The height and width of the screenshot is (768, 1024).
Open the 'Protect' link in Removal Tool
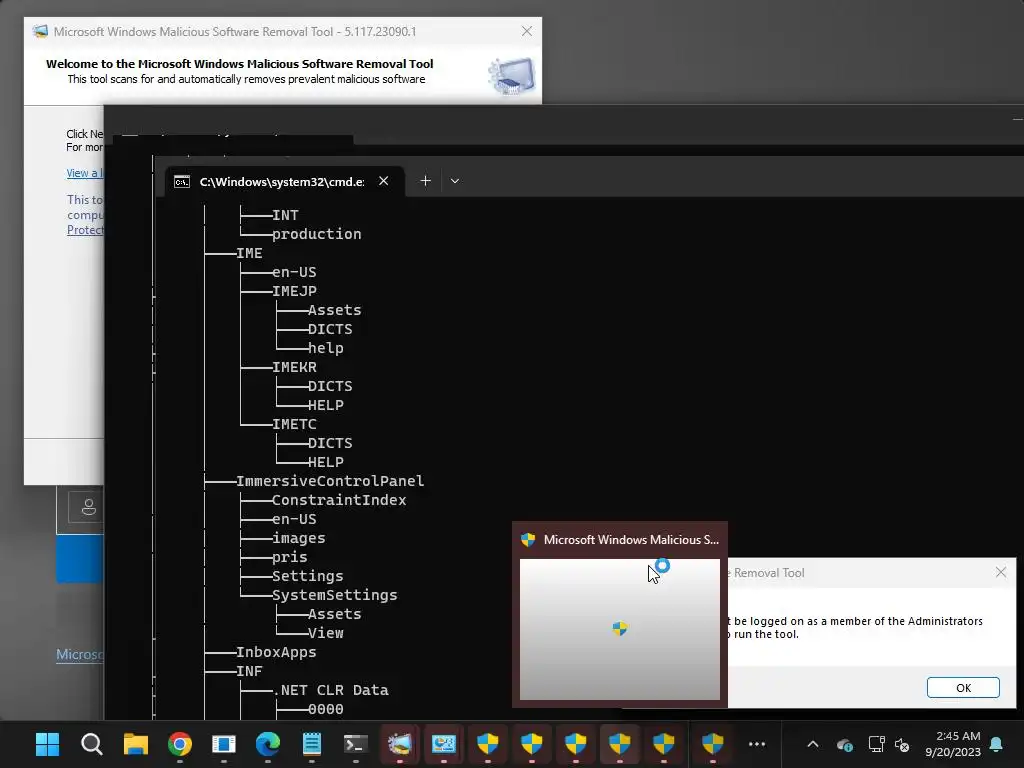click(x=85, y=230)
